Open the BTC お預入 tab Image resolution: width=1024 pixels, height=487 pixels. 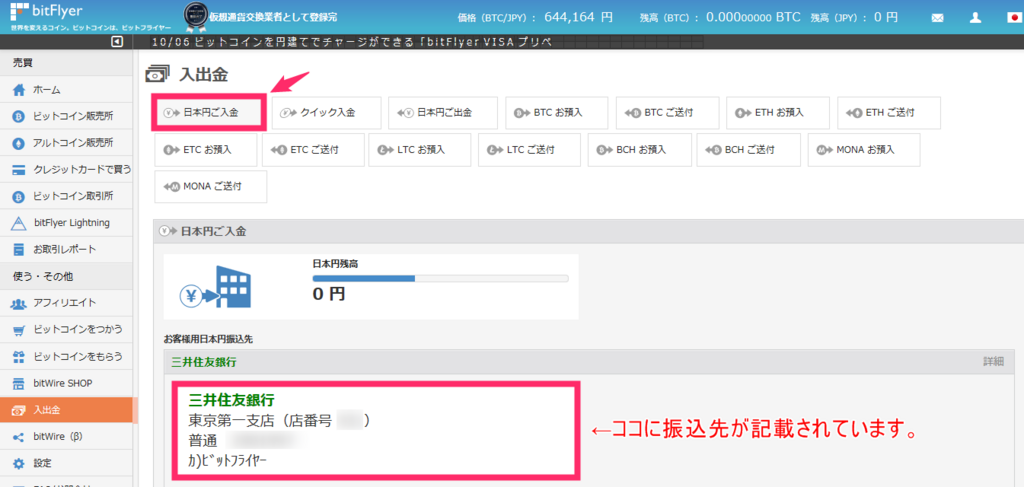[556, 112]
